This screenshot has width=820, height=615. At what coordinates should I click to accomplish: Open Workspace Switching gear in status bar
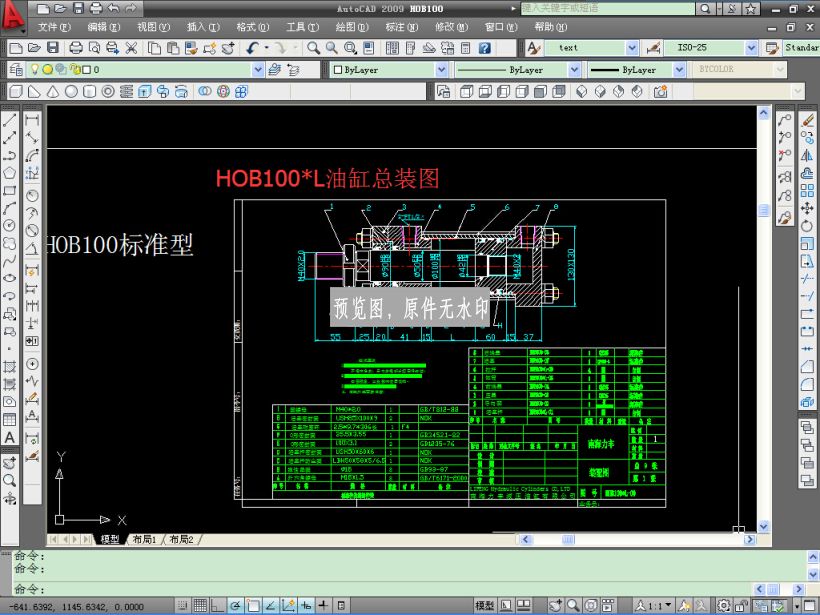[723, 606]
